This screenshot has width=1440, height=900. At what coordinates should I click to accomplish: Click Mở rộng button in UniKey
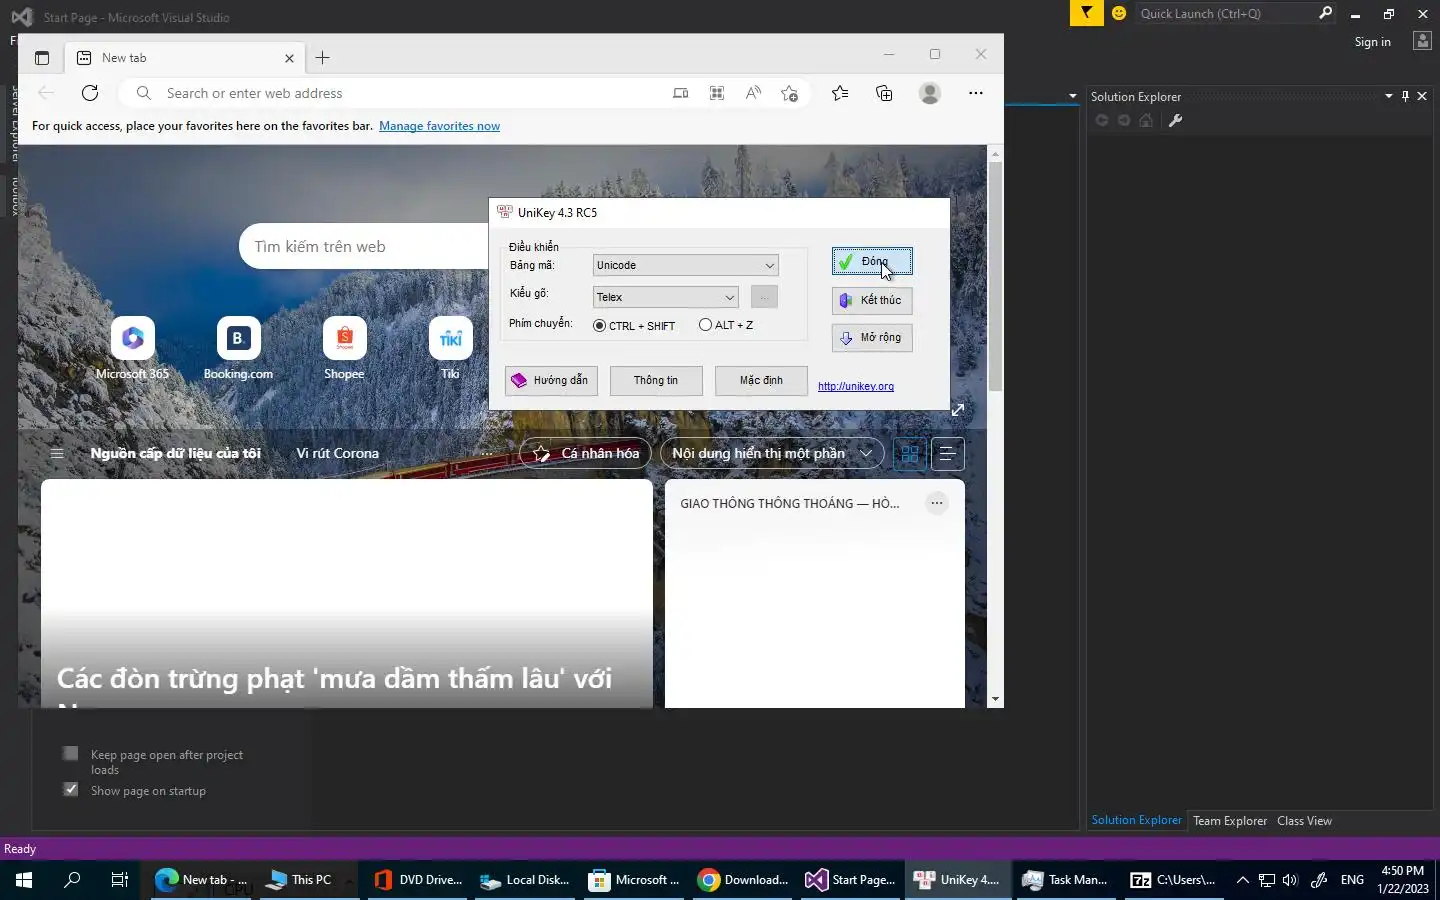(872, 338)
